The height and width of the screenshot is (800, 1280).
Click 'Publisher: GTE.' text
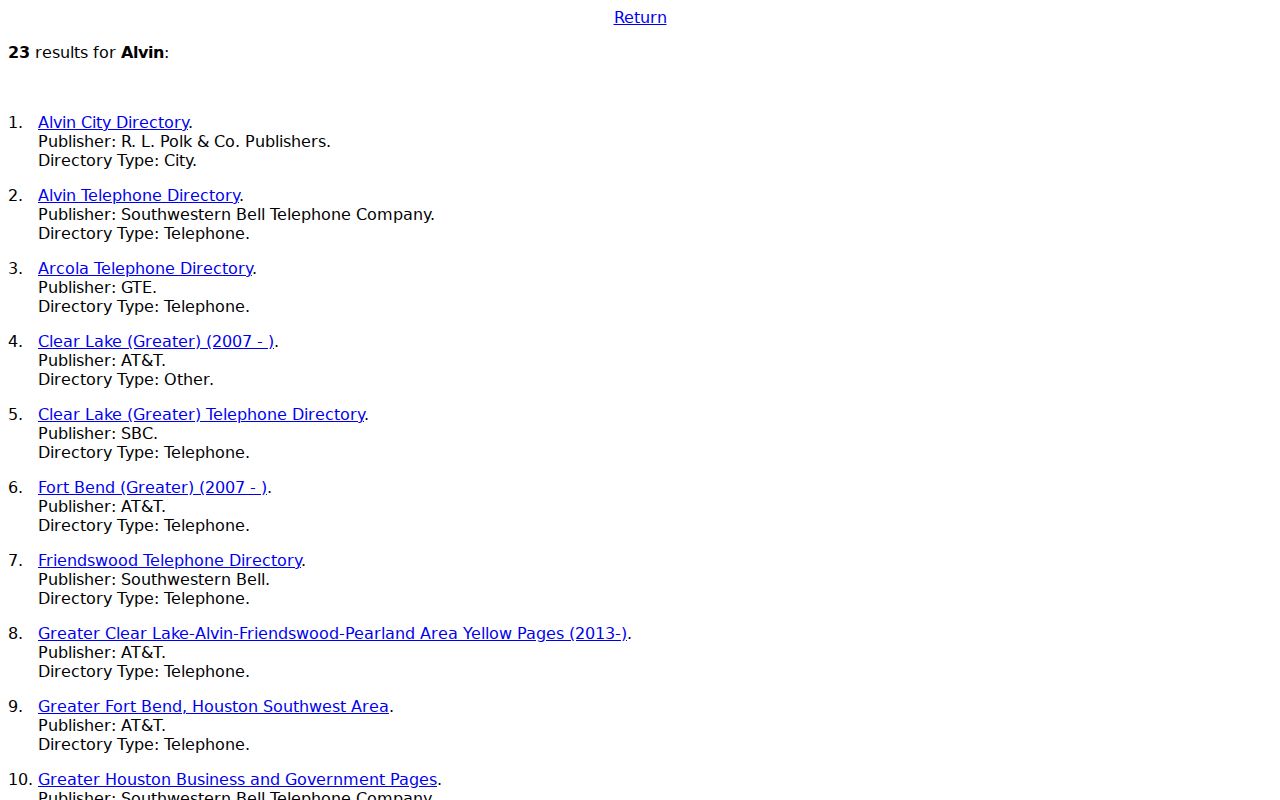[97, 287]
